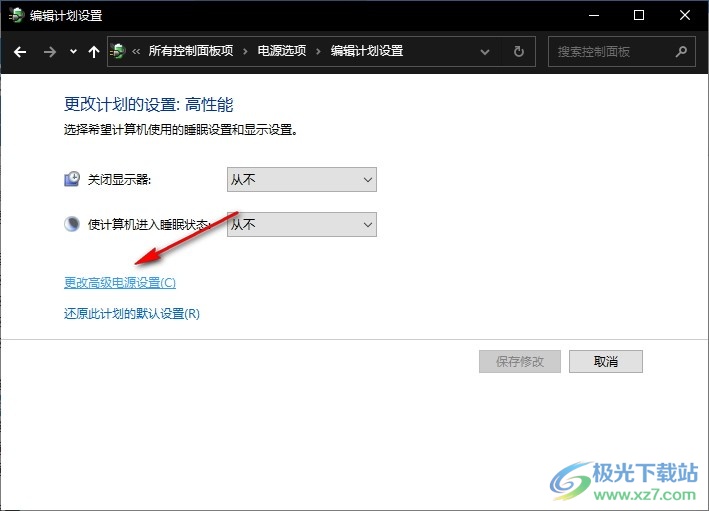Maximize the 编辑计划设置 window
Viewport: 709px width, 511px height.
[639, 15]
